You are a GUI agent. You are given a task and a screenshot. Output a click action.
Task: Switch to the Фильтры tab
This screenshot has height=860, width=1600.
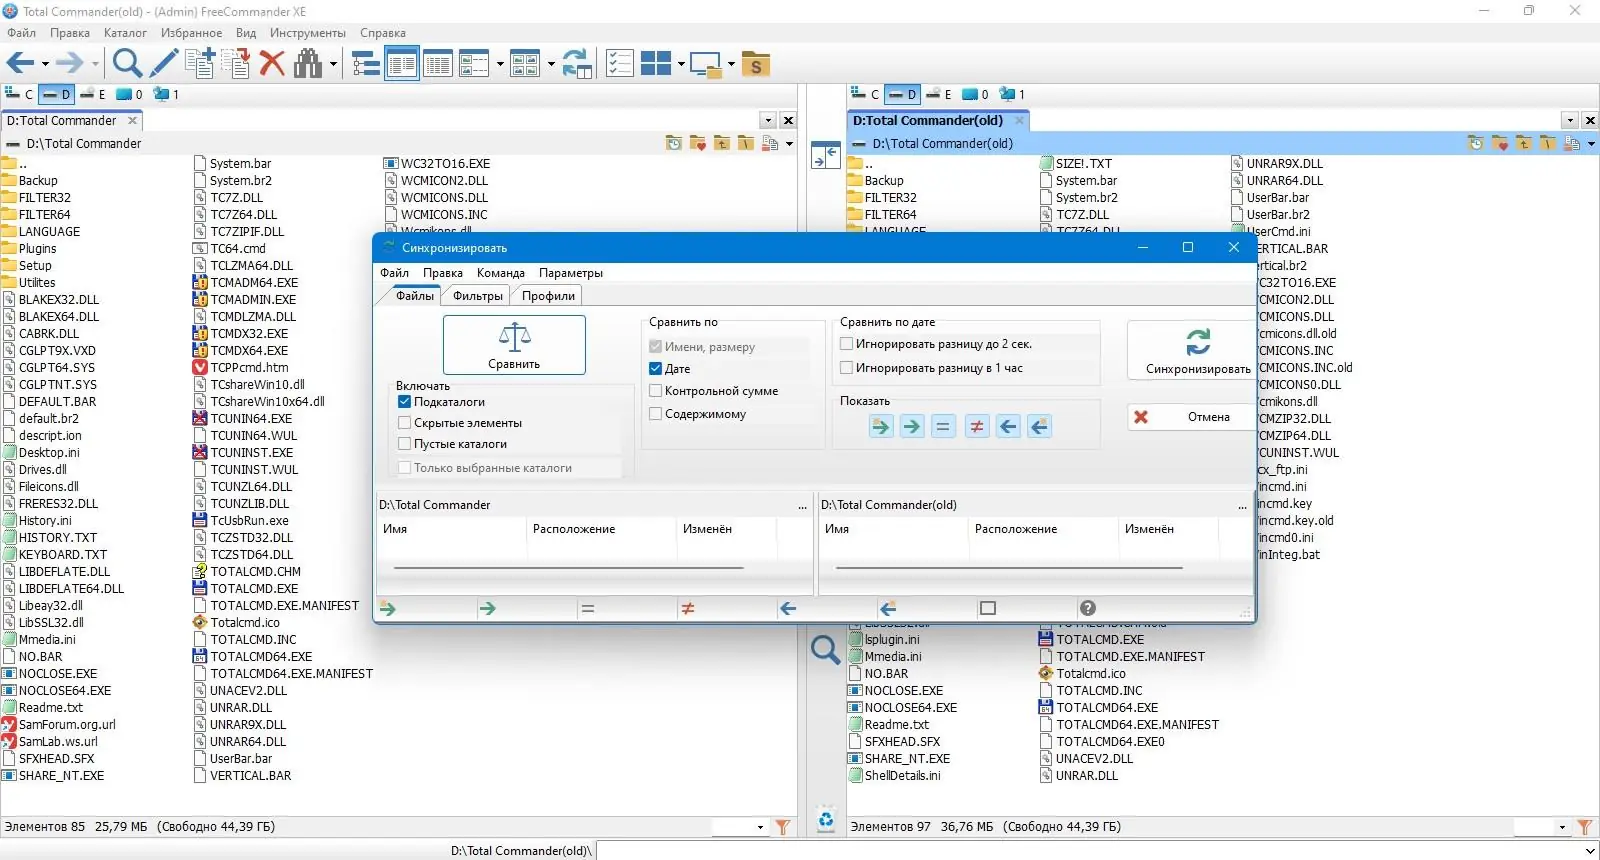coord(477,296)
